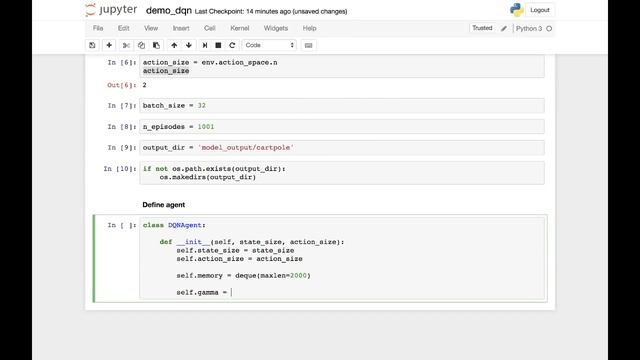Click the self.memory deque line

243,276
